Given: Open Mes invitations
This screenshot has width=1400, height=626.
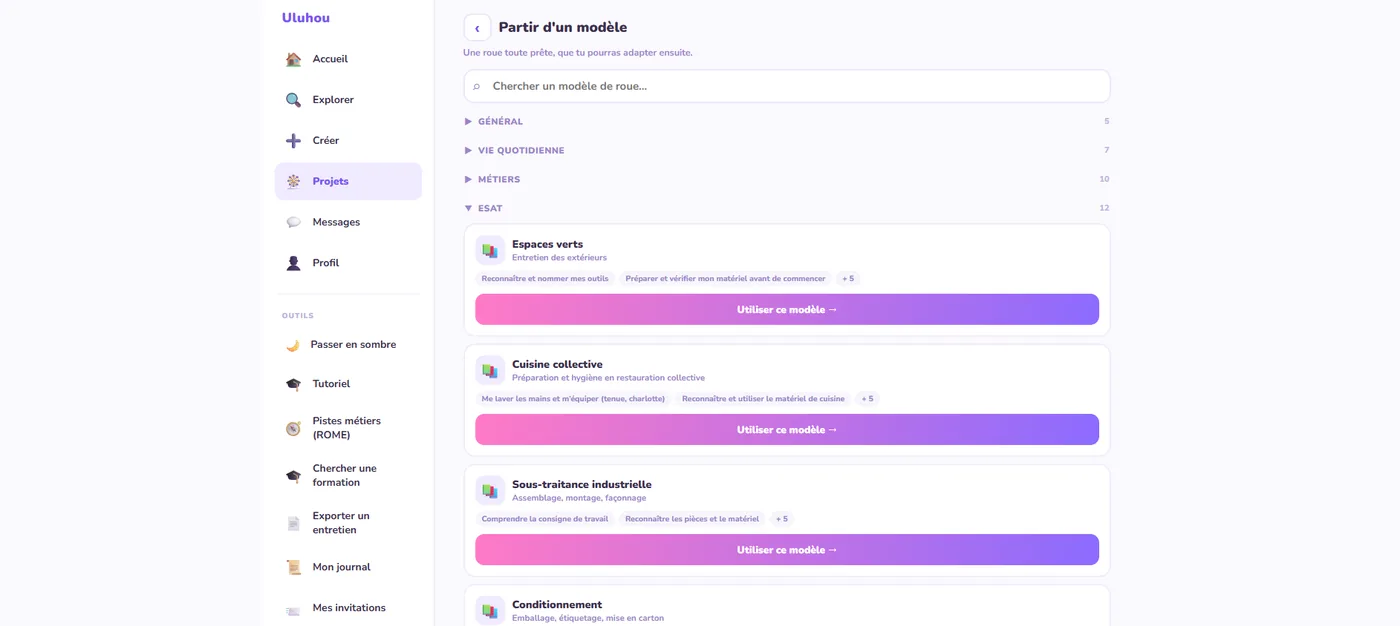Looking at the screenshot, I should pos(348,608).
